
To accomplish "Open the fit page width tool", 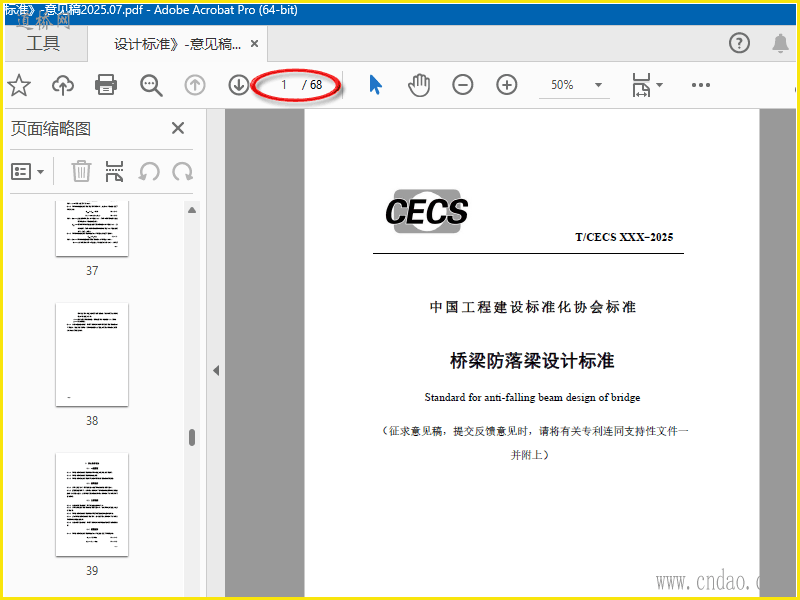I will [641, 85].
